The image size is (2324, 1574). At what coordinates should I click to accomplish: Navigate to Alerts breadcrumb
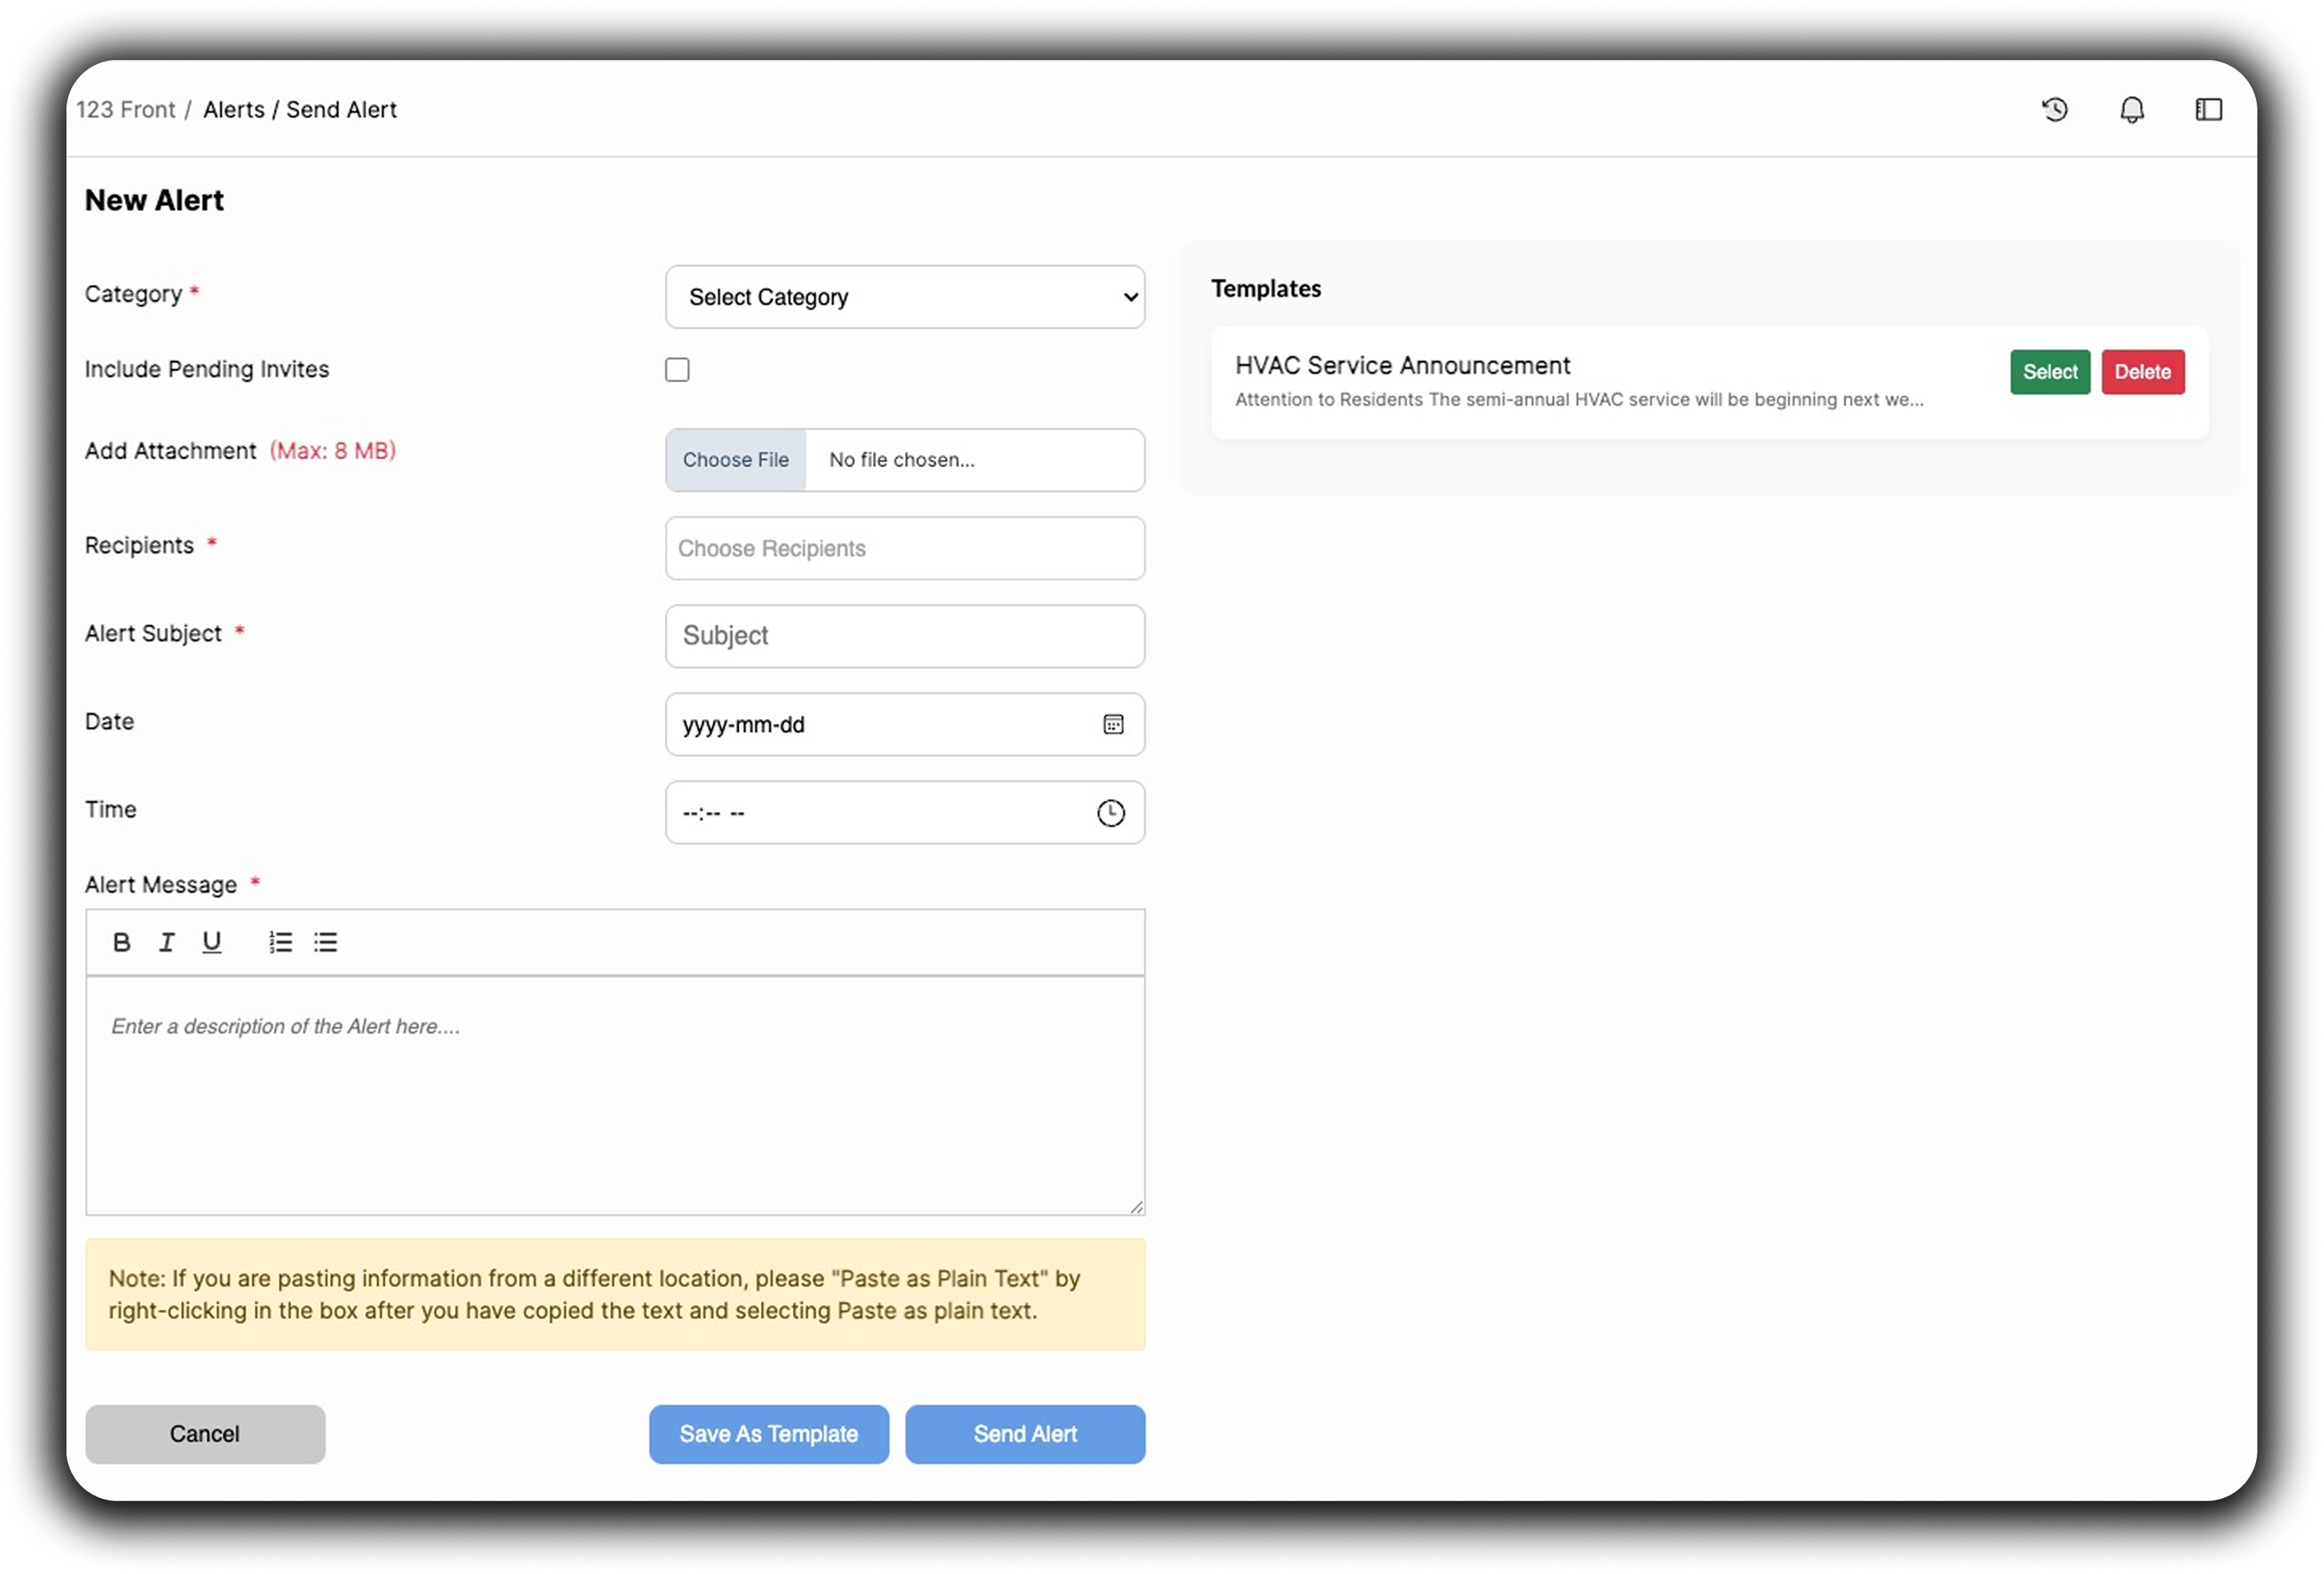[234, 109]
